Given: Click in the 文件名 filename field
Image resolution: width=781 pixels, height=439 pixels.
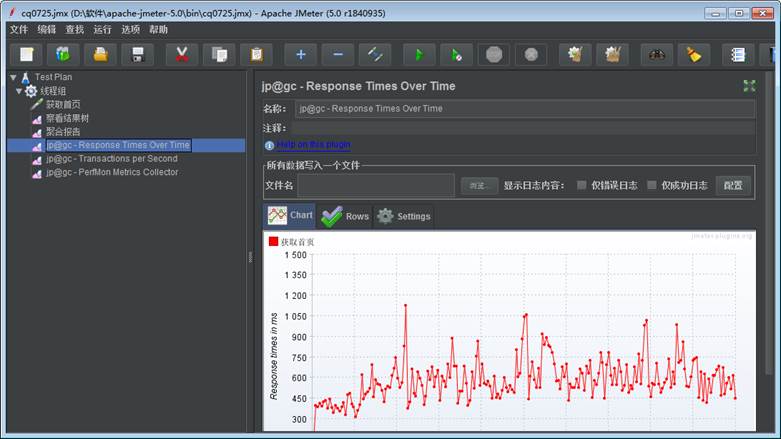Looking at the screenshot, I should (376, 185).
